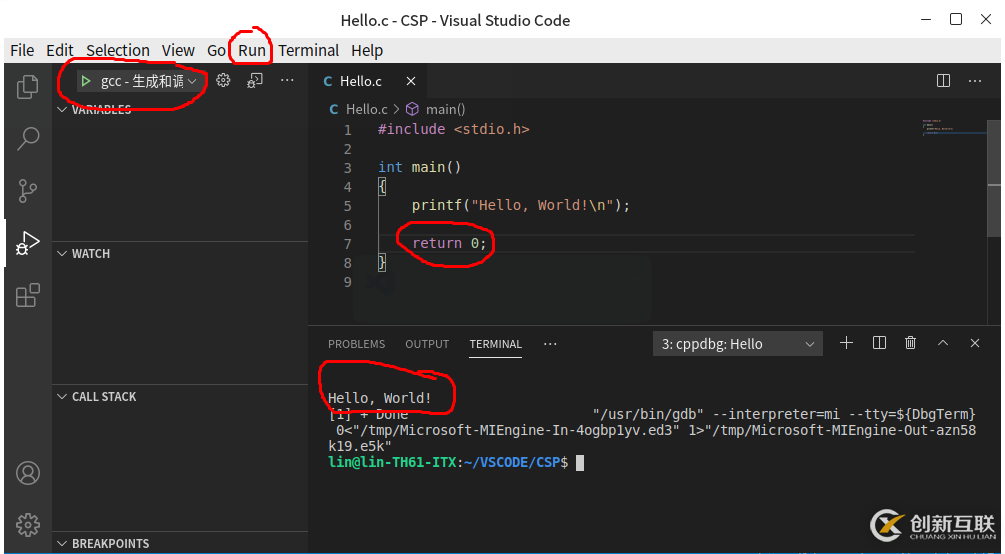Open the Edit menu
This screenshot has height=554, width=1005.
click(60, 50)
